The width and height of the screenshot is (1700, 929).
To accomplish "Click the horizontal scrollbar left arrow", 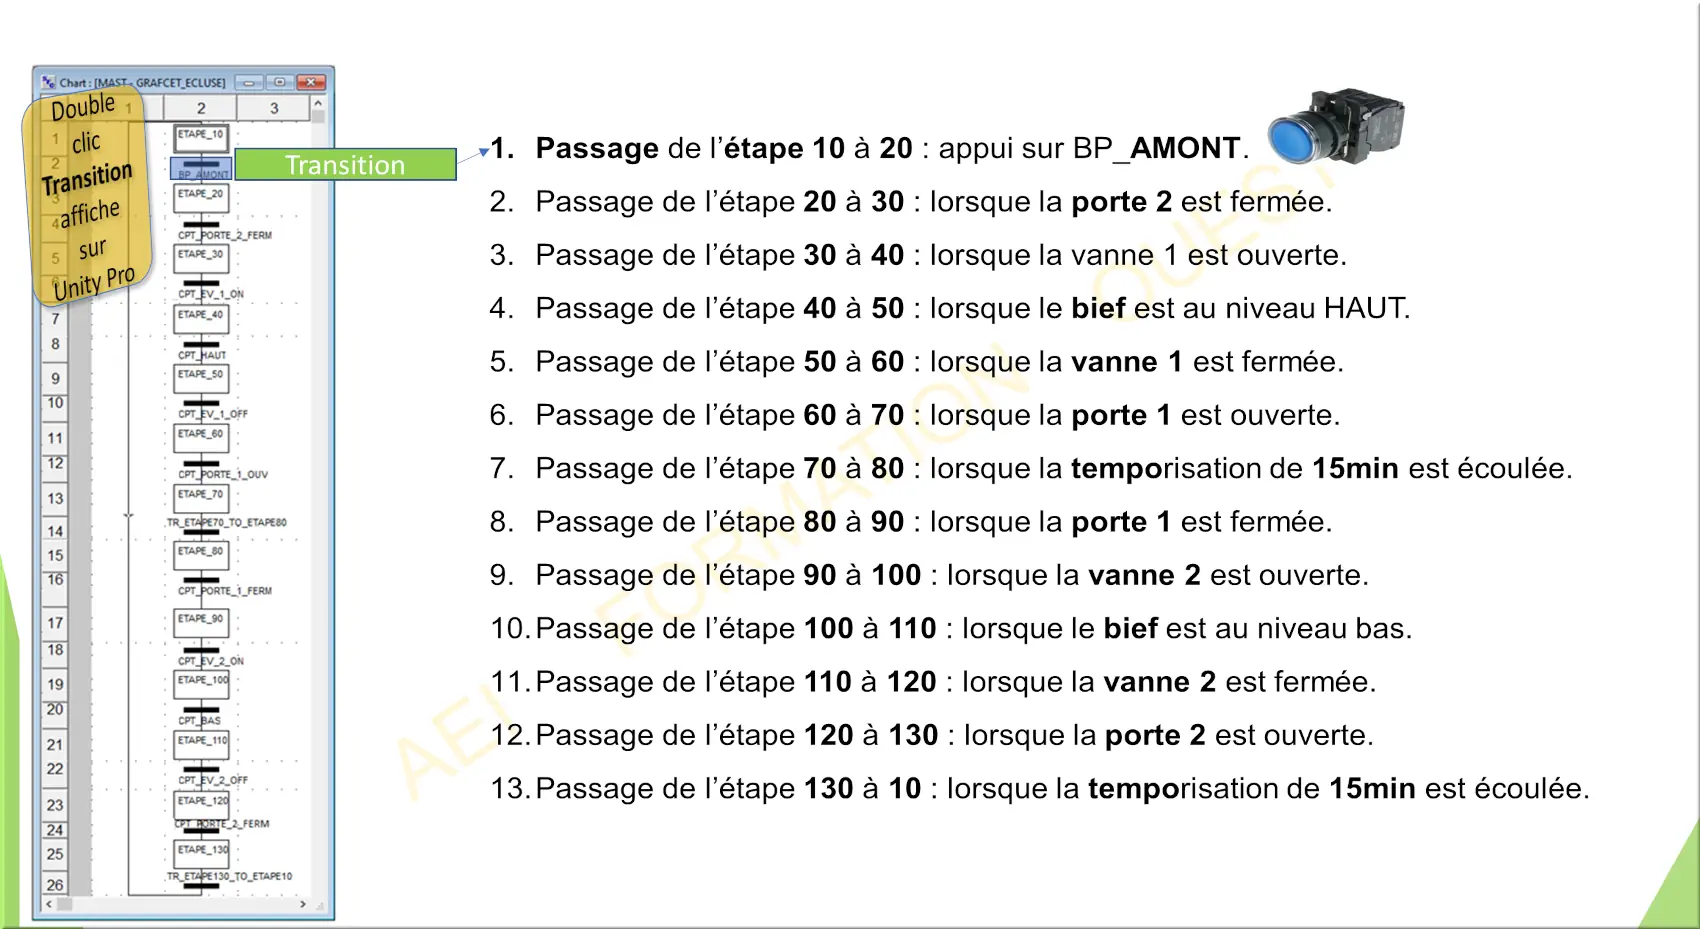I will [49, 904].
